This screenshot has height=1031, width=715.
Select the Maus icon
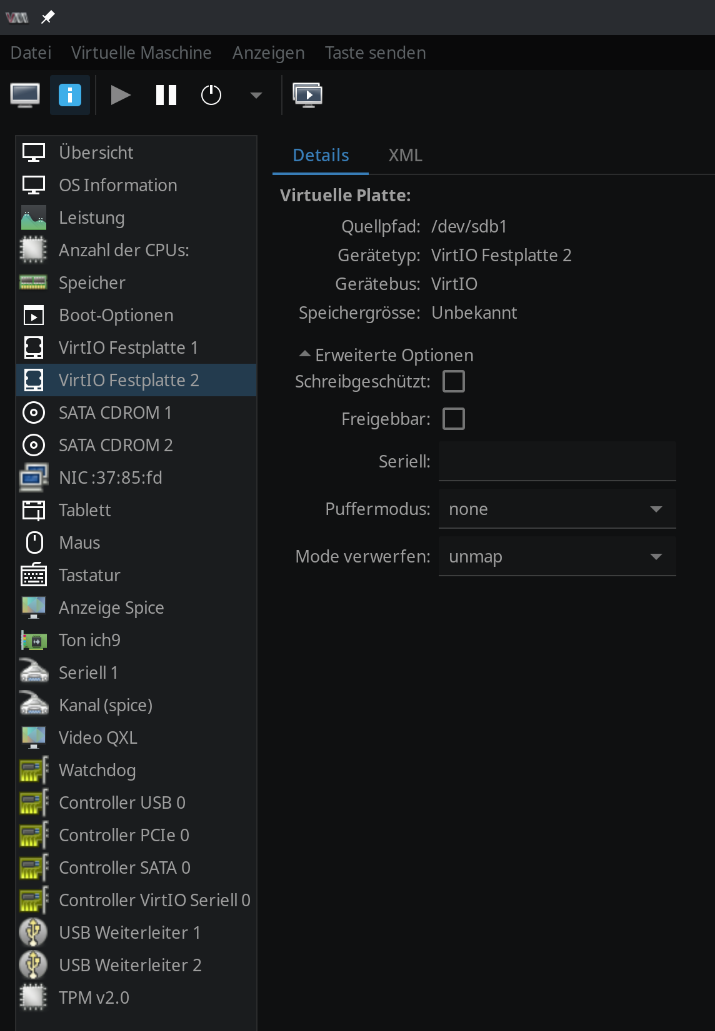[34, 542]
